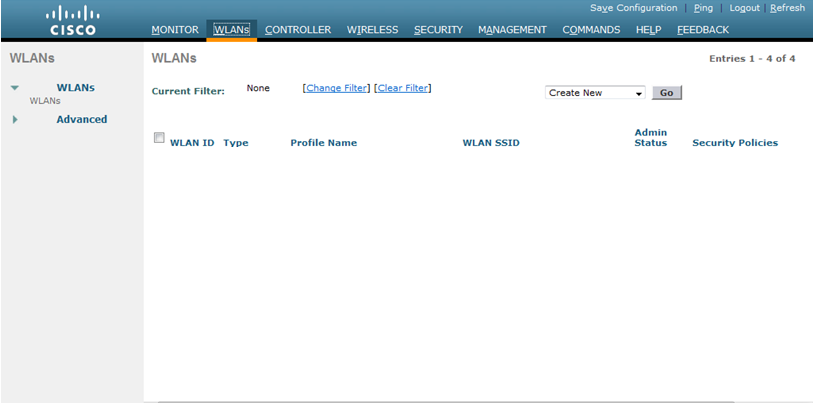
Task: Toggle the select-all WLAN checkbox
Action: click(x=159, y=138)
